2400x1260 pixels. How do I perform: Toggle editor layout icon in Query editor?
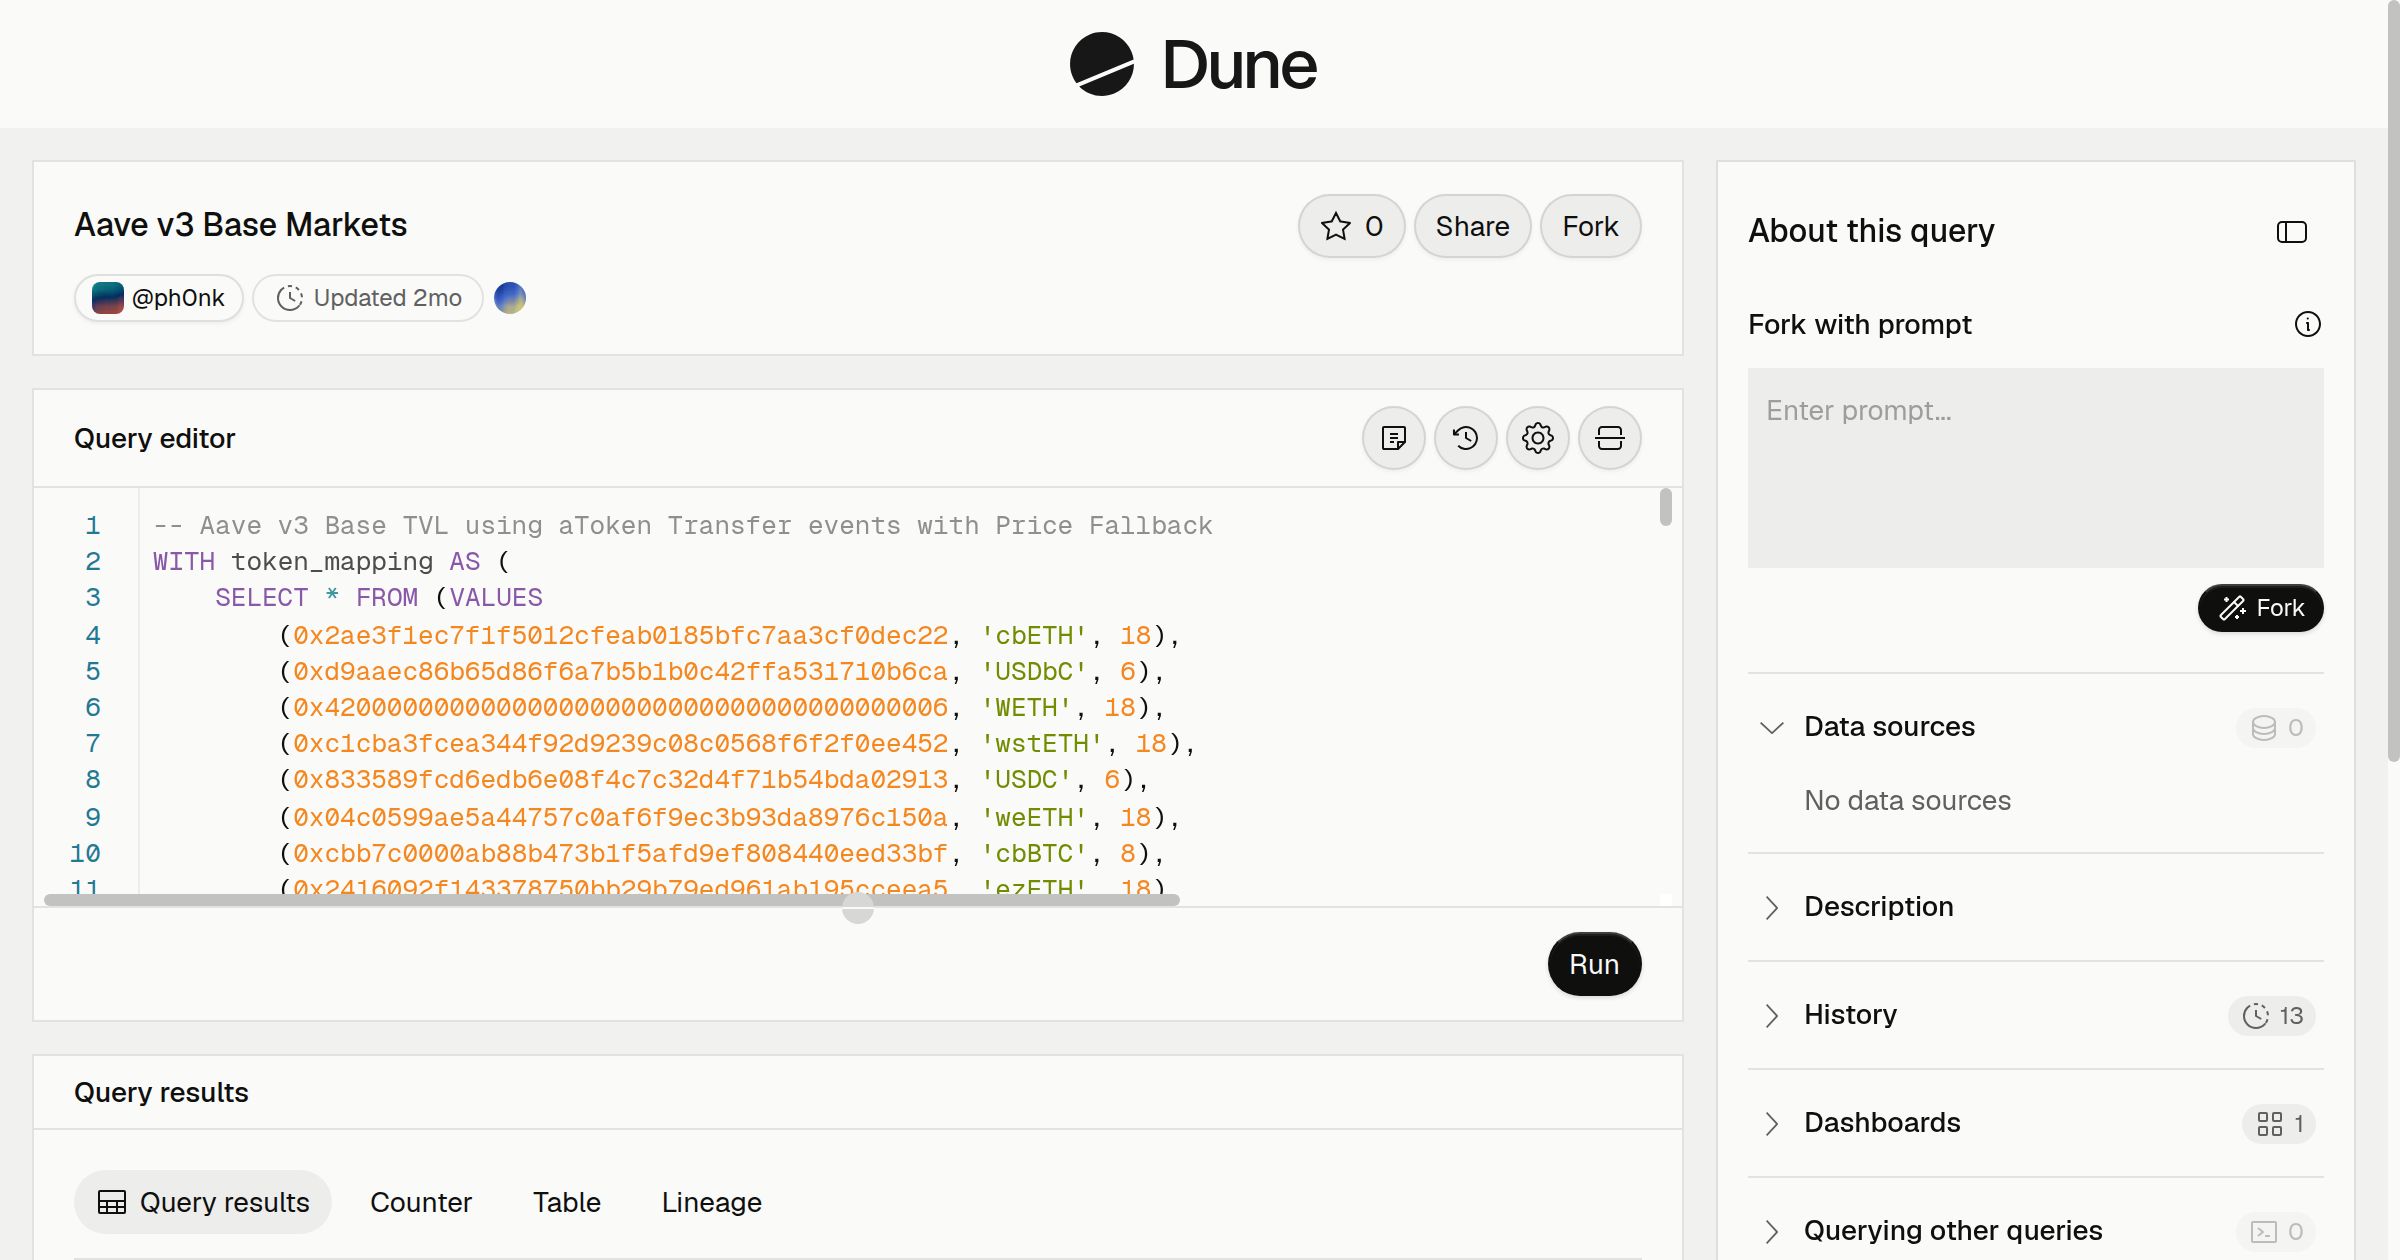1610,438
